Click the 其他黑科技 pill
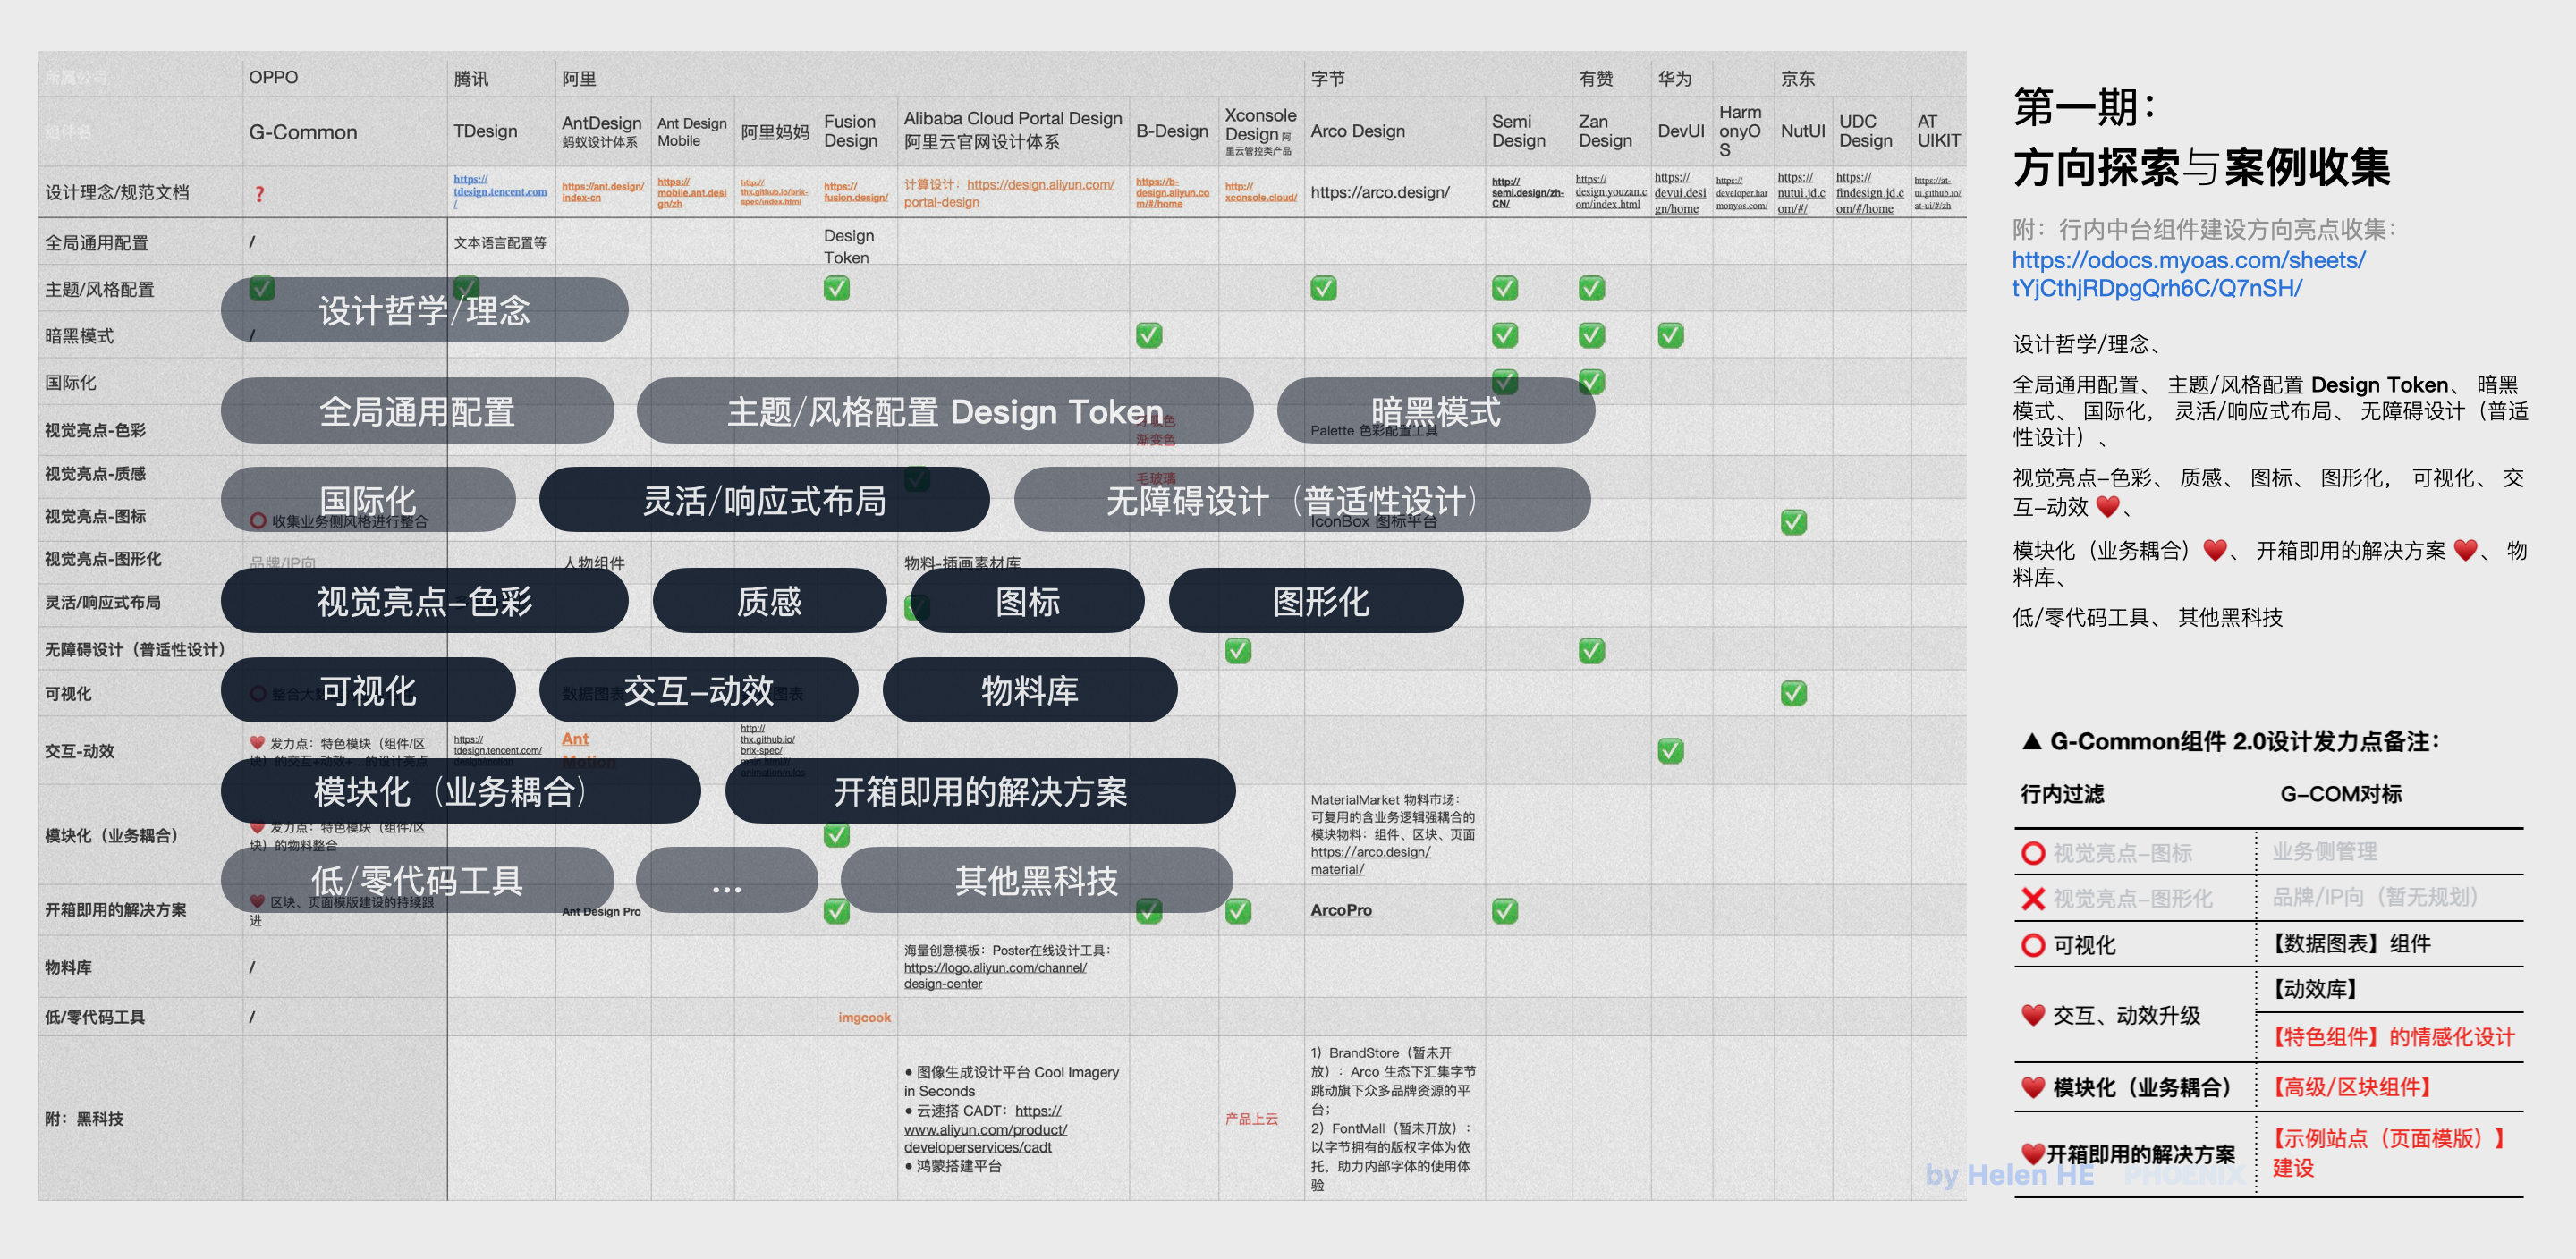Viewport: 2576px width, 1259px height. click(x=1036, y=880)
